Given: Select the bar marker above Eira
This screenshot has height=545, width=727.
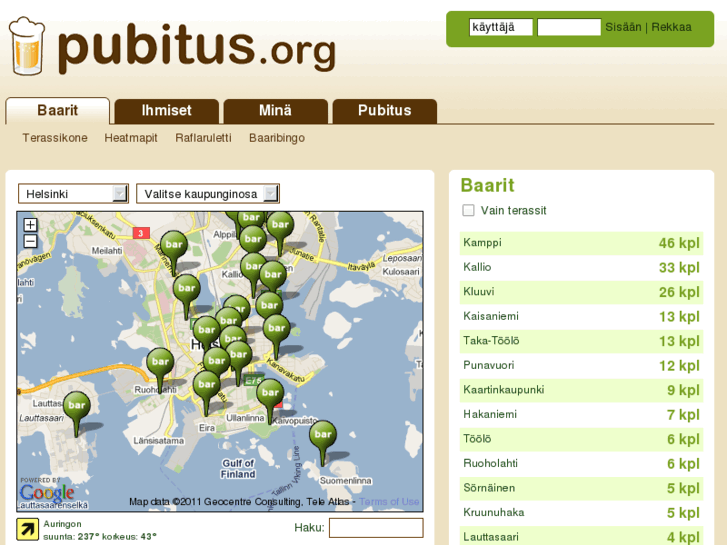Looking at the screenshot, I should (x=206, y=393).
